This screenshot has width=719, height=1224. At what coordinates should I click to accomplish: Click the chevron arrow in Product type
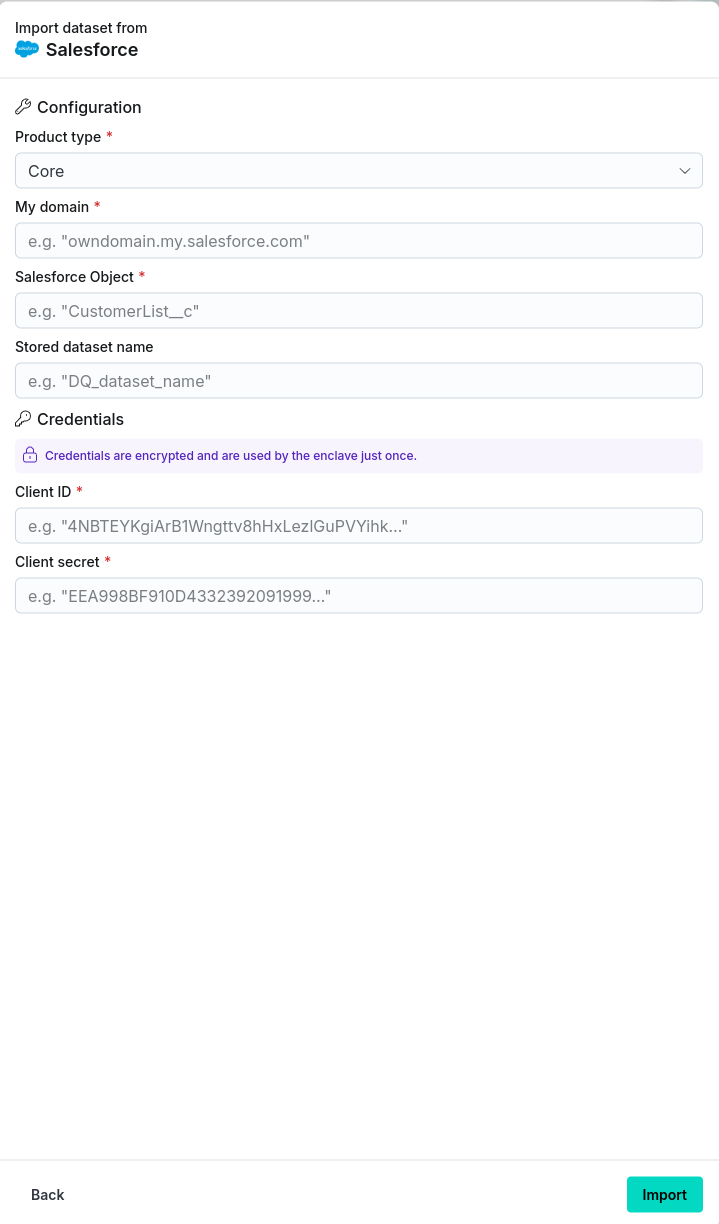pos(685,171)
